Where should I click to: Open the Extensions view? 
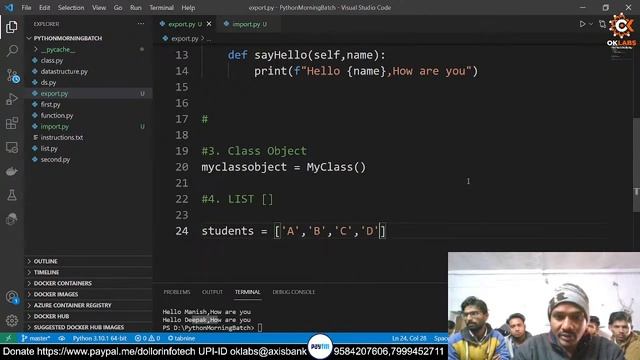pyautogui.click(x=12, y=123)
